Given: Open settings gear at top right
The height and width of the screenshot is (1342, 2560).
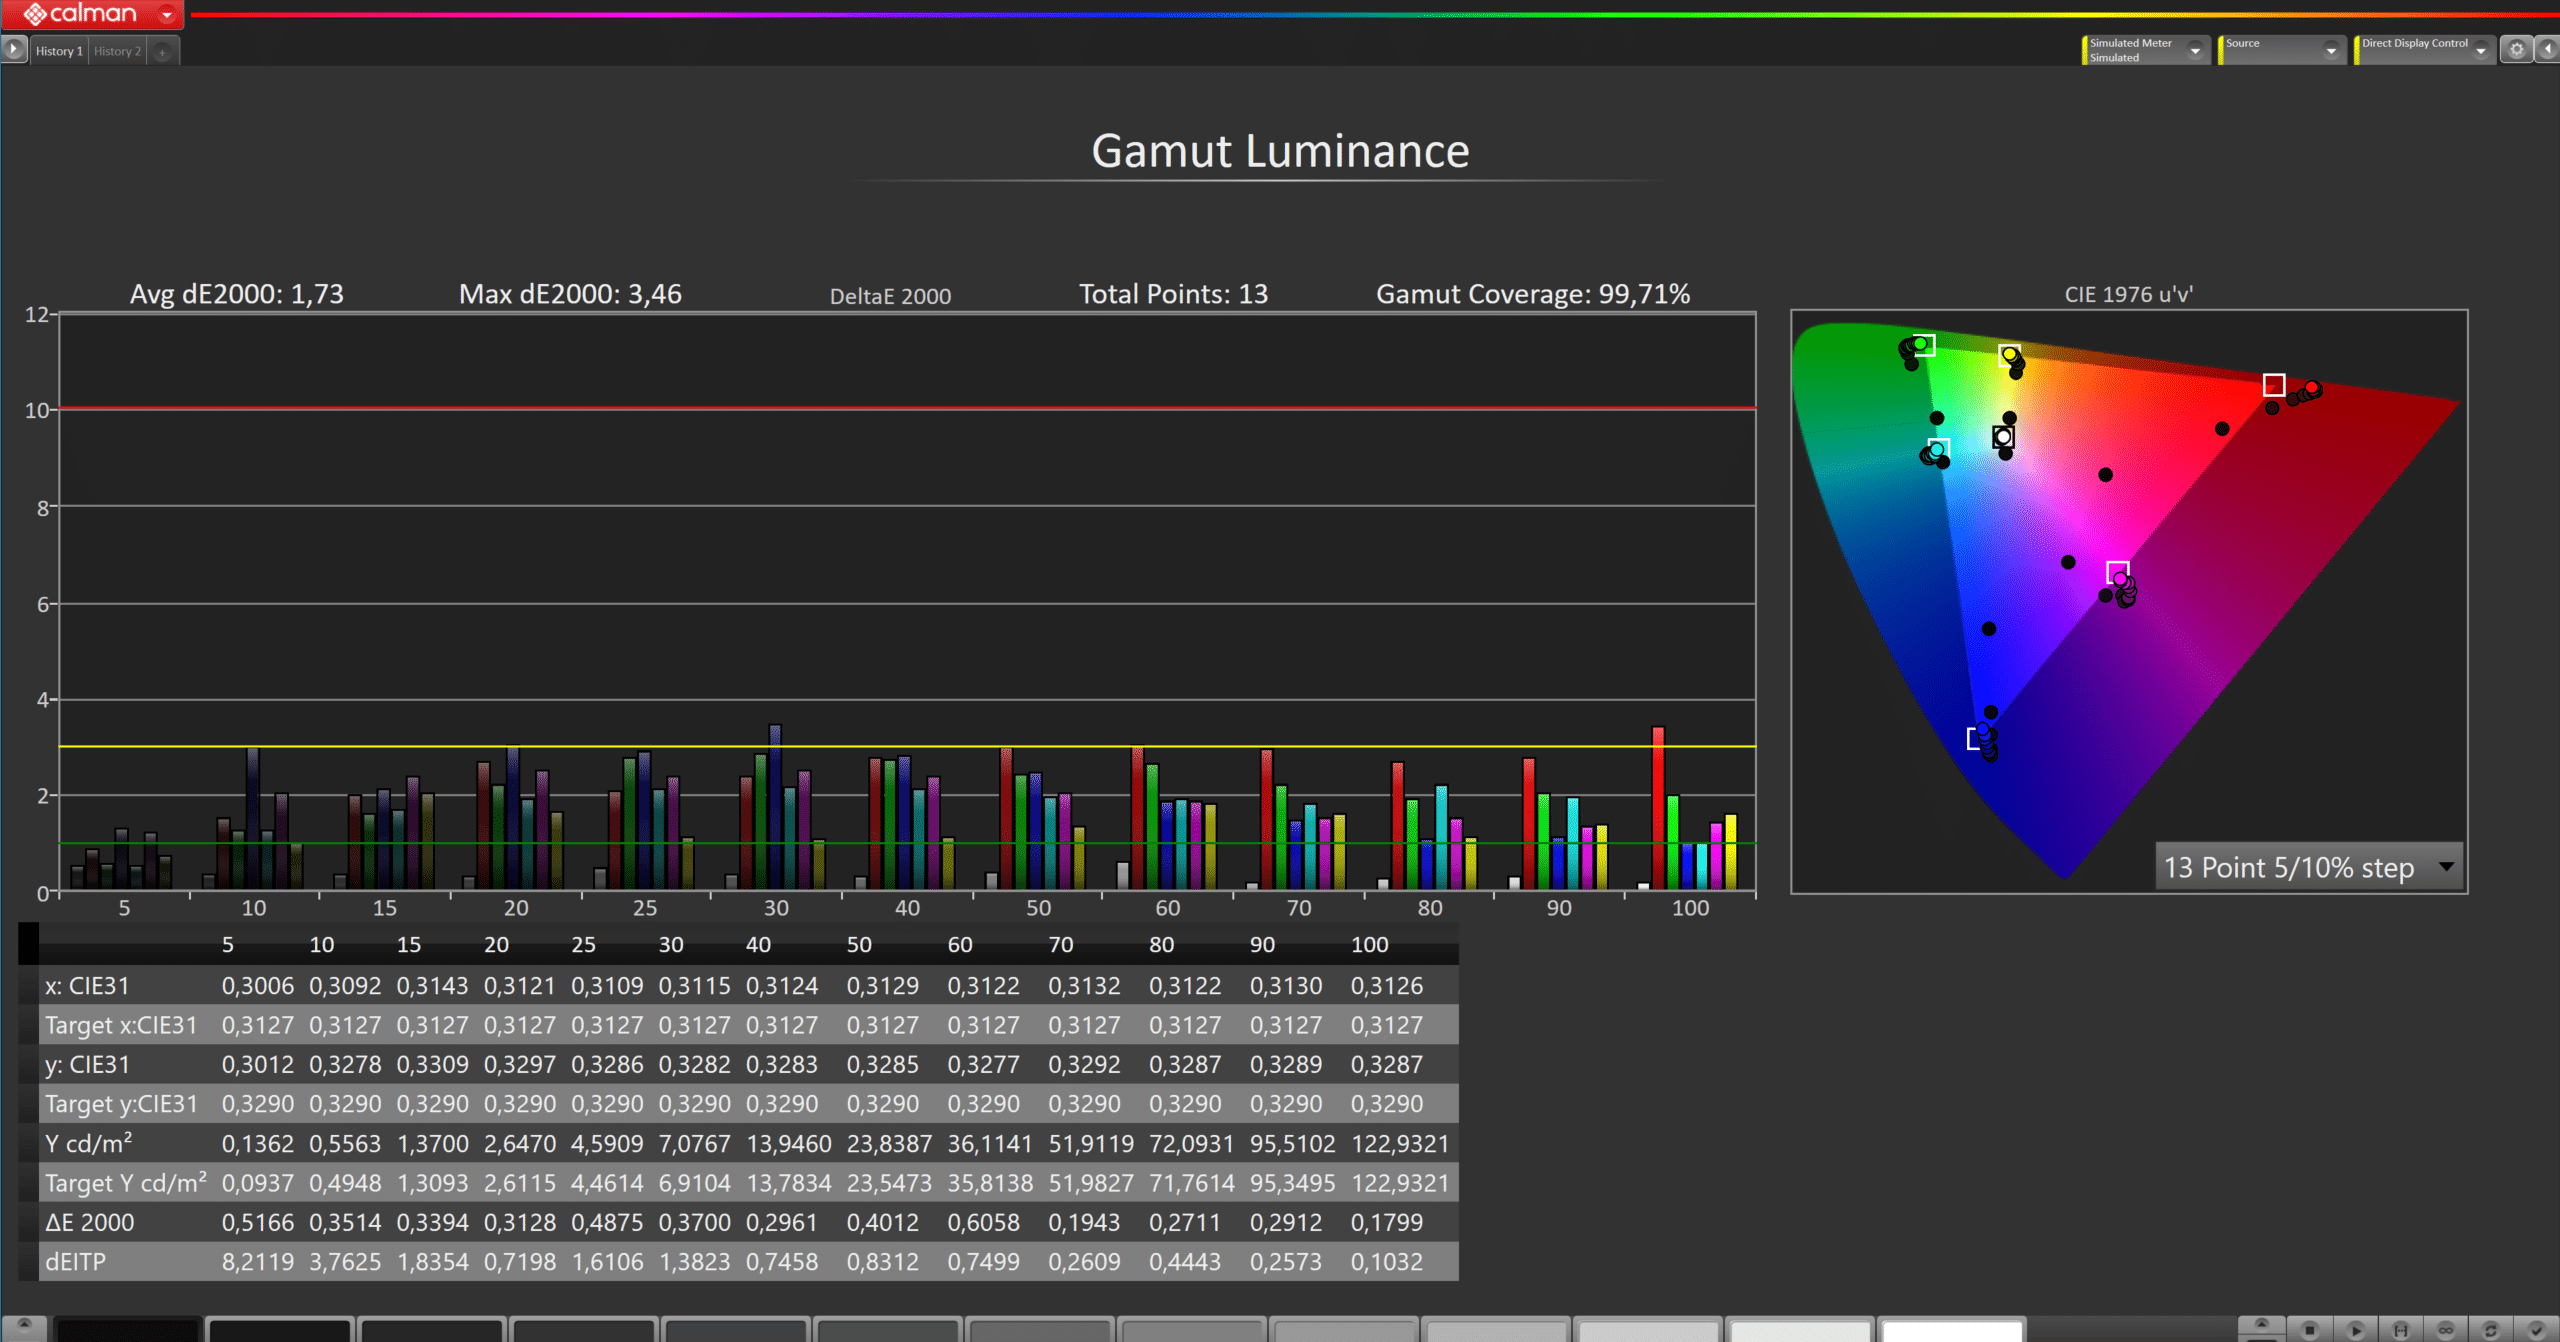Looking at the screenshot, I should pyautogui.click(x=2517, y=49).
